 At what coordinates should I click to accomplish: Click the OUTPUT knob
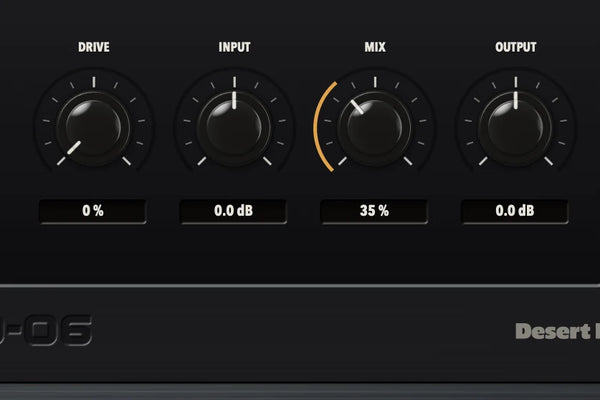point(515,128)
